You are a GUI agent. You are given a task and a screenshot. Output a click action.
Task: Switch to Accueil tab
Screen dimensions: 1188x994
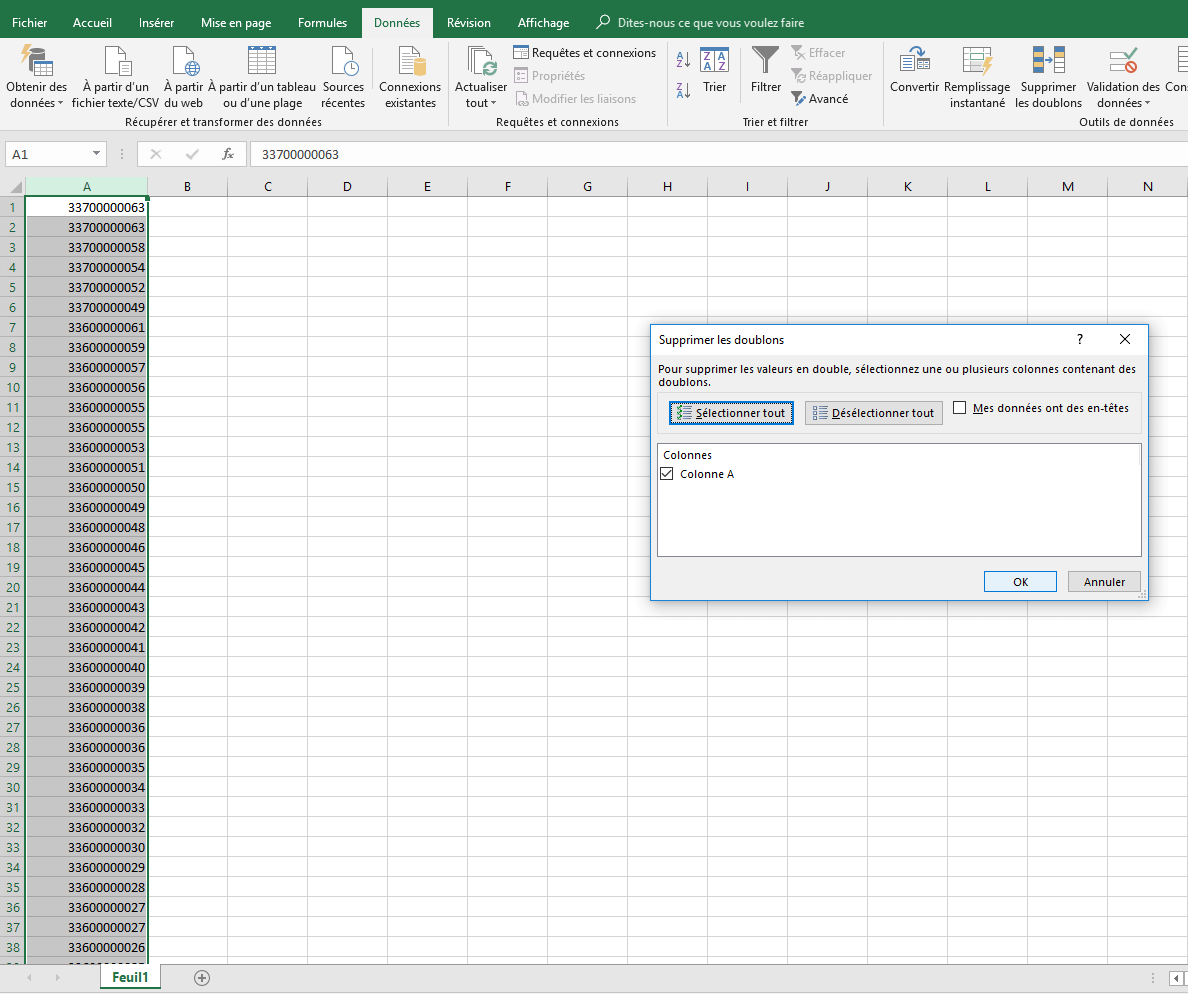(x=92, y=23)
